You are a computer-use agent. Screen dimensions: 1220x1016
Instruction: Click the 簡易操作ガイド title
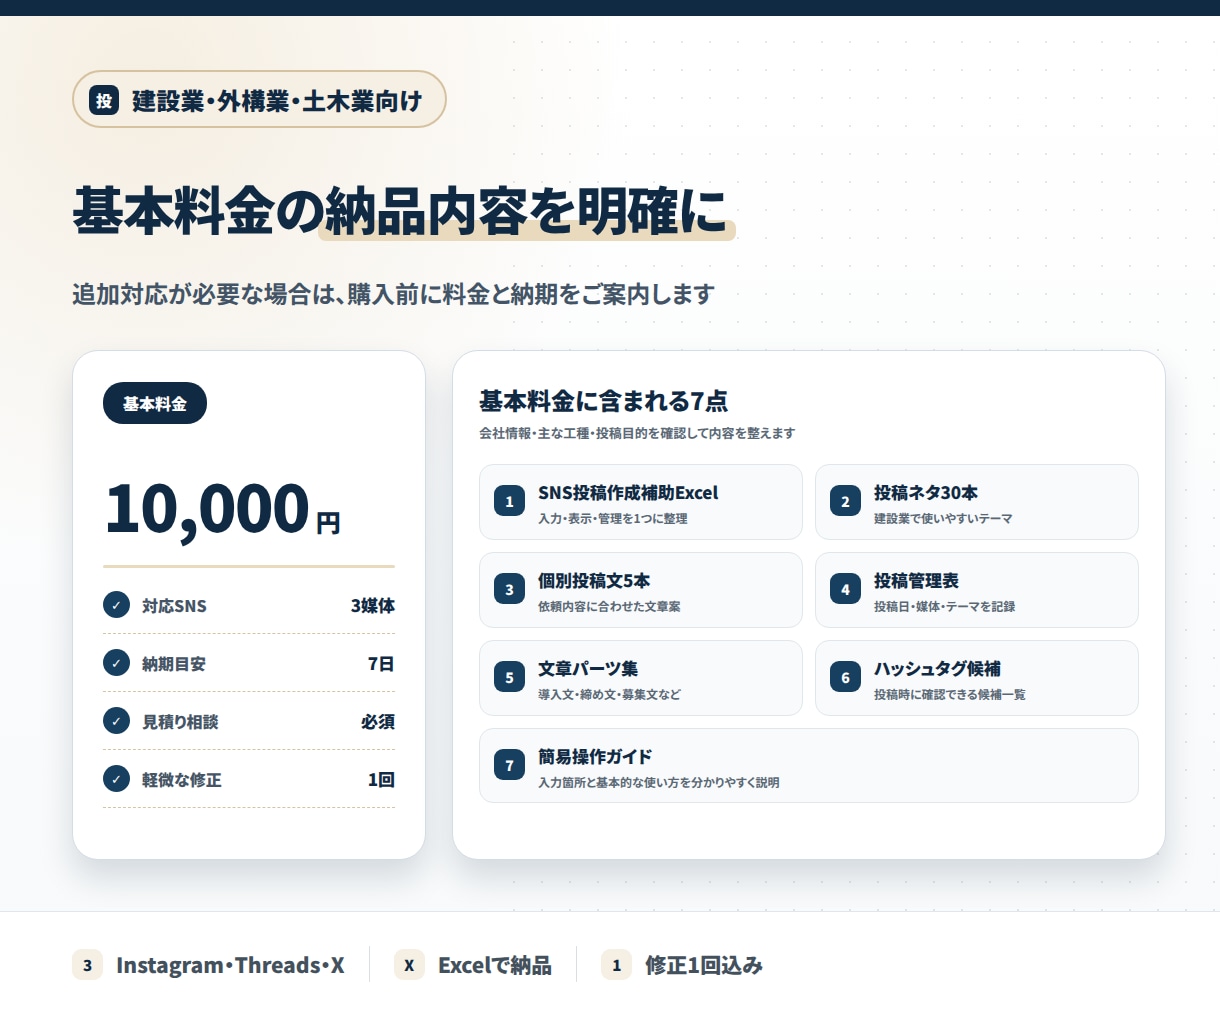pyautogui.click(x=595, y=757)
